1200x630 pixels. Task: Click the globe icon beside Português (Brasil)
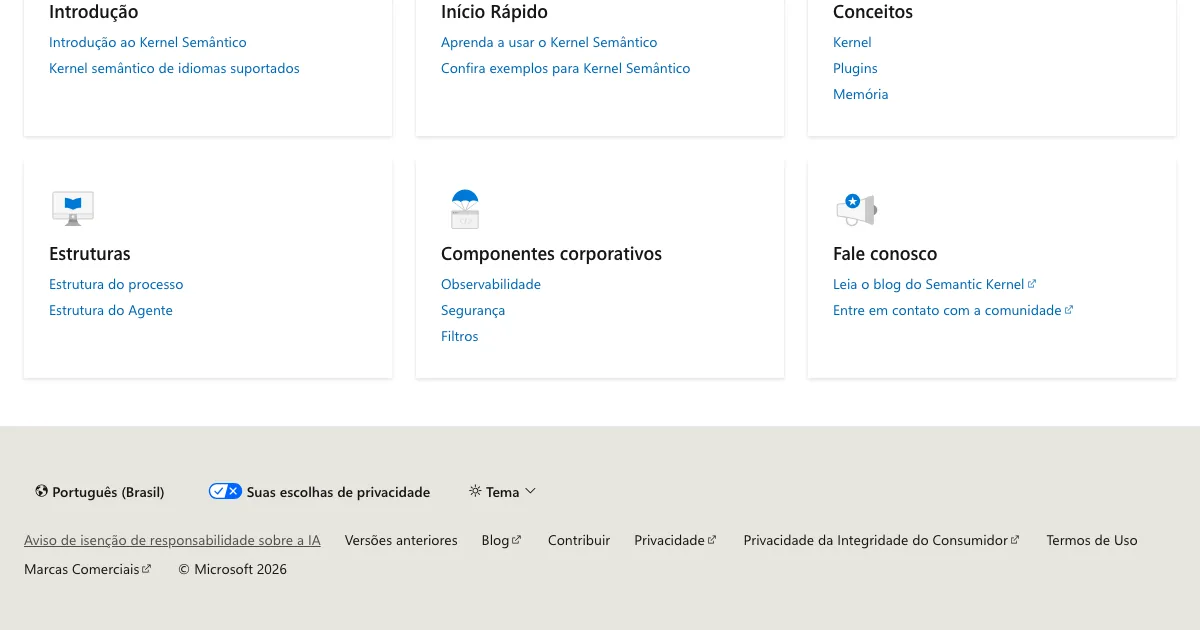41,491
